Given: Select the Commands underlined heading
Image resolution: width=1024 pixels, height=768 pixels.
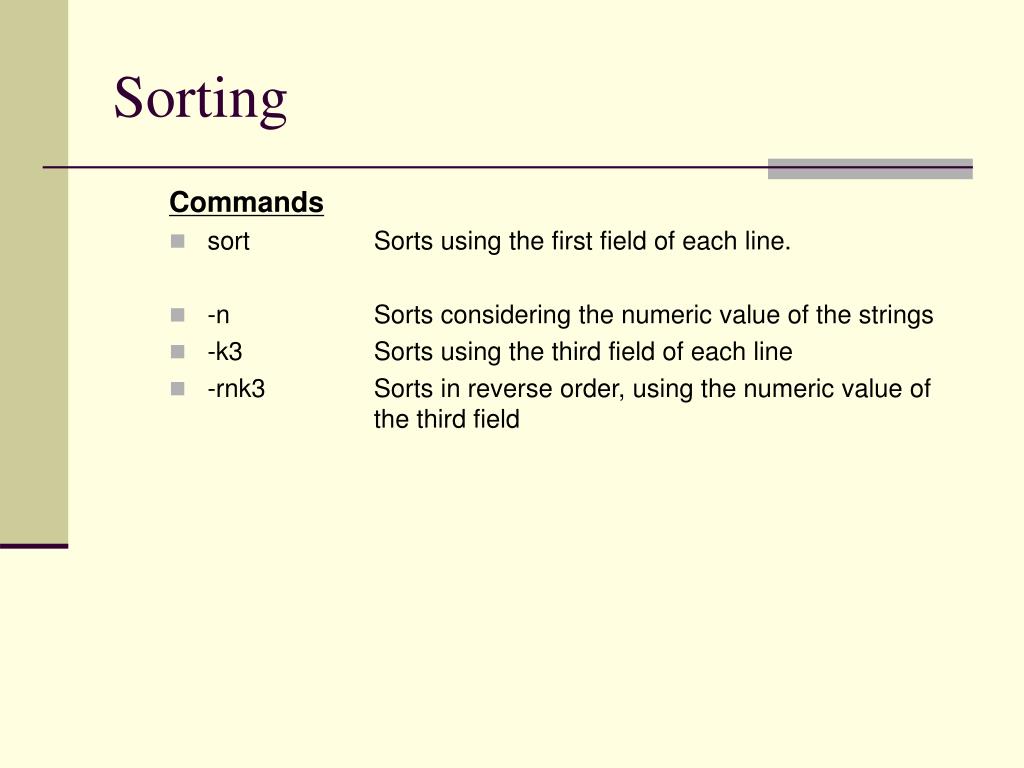Looking at the screenshot, I should click(x=246, y=202).
